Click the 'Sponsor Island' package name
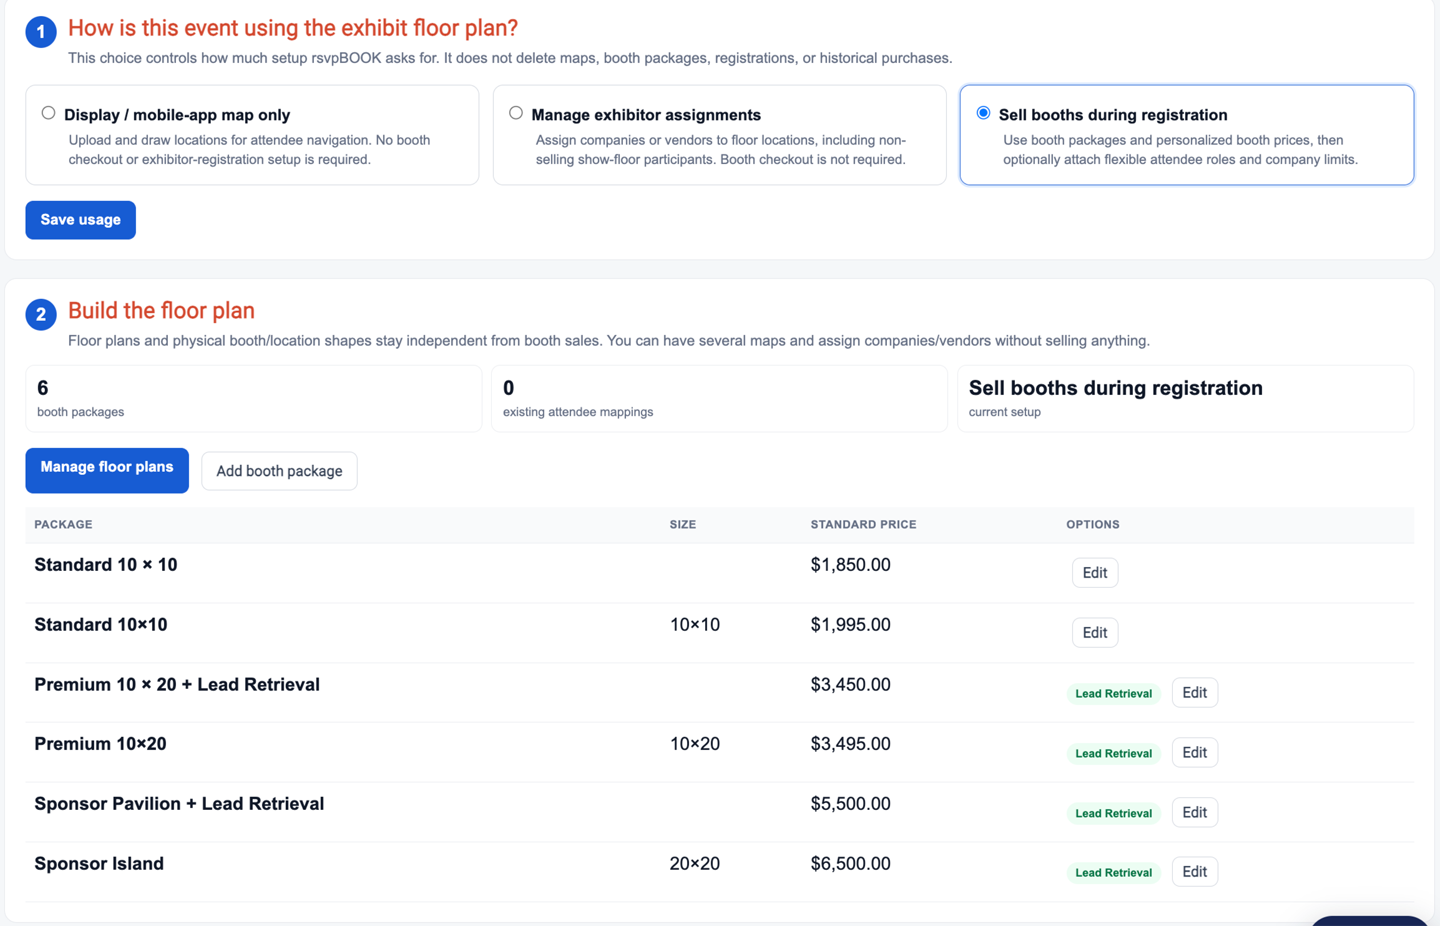This screenshot has width=1440, height=926. (x=99, y=864)
